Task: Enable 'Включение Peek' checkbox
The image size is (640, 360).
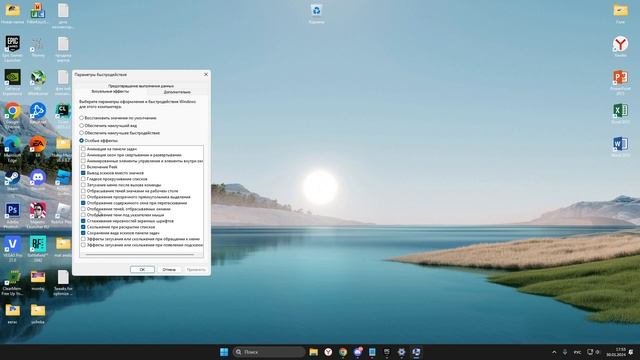Action: click(83, 167)
